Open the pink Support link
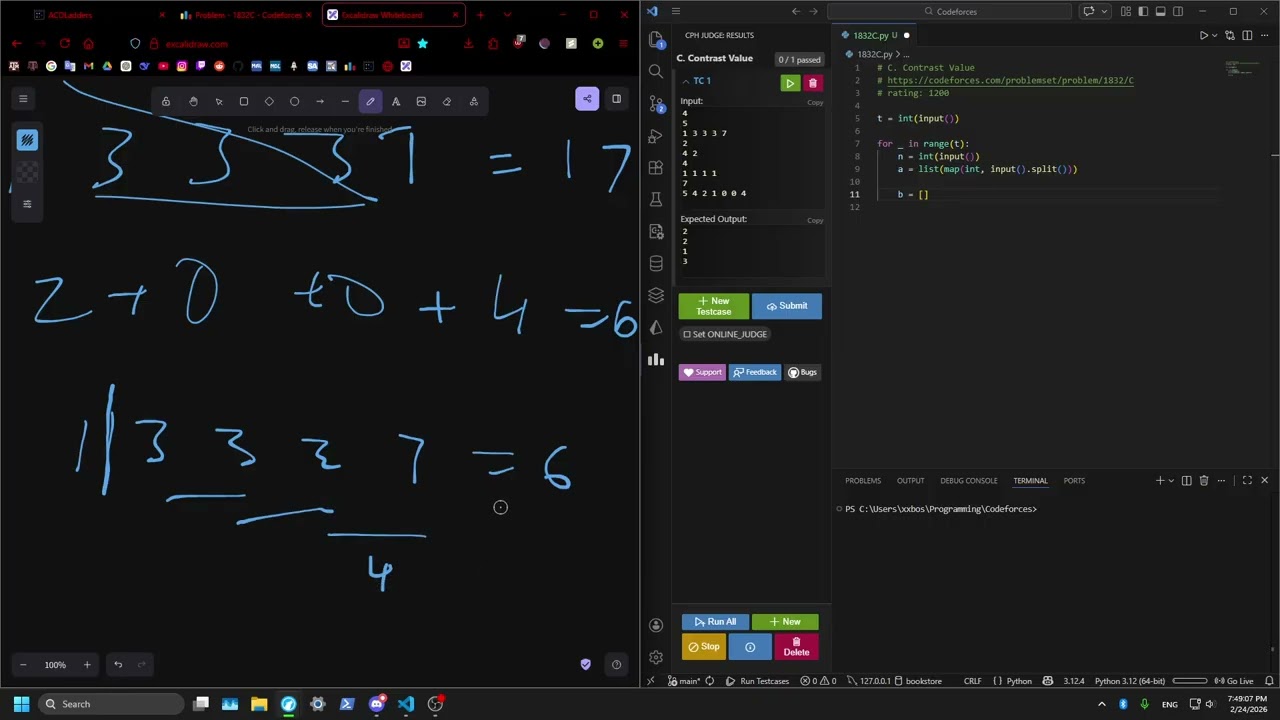Screen dimensions: 1280x720 pyautogui.click(x=702, y=373)
